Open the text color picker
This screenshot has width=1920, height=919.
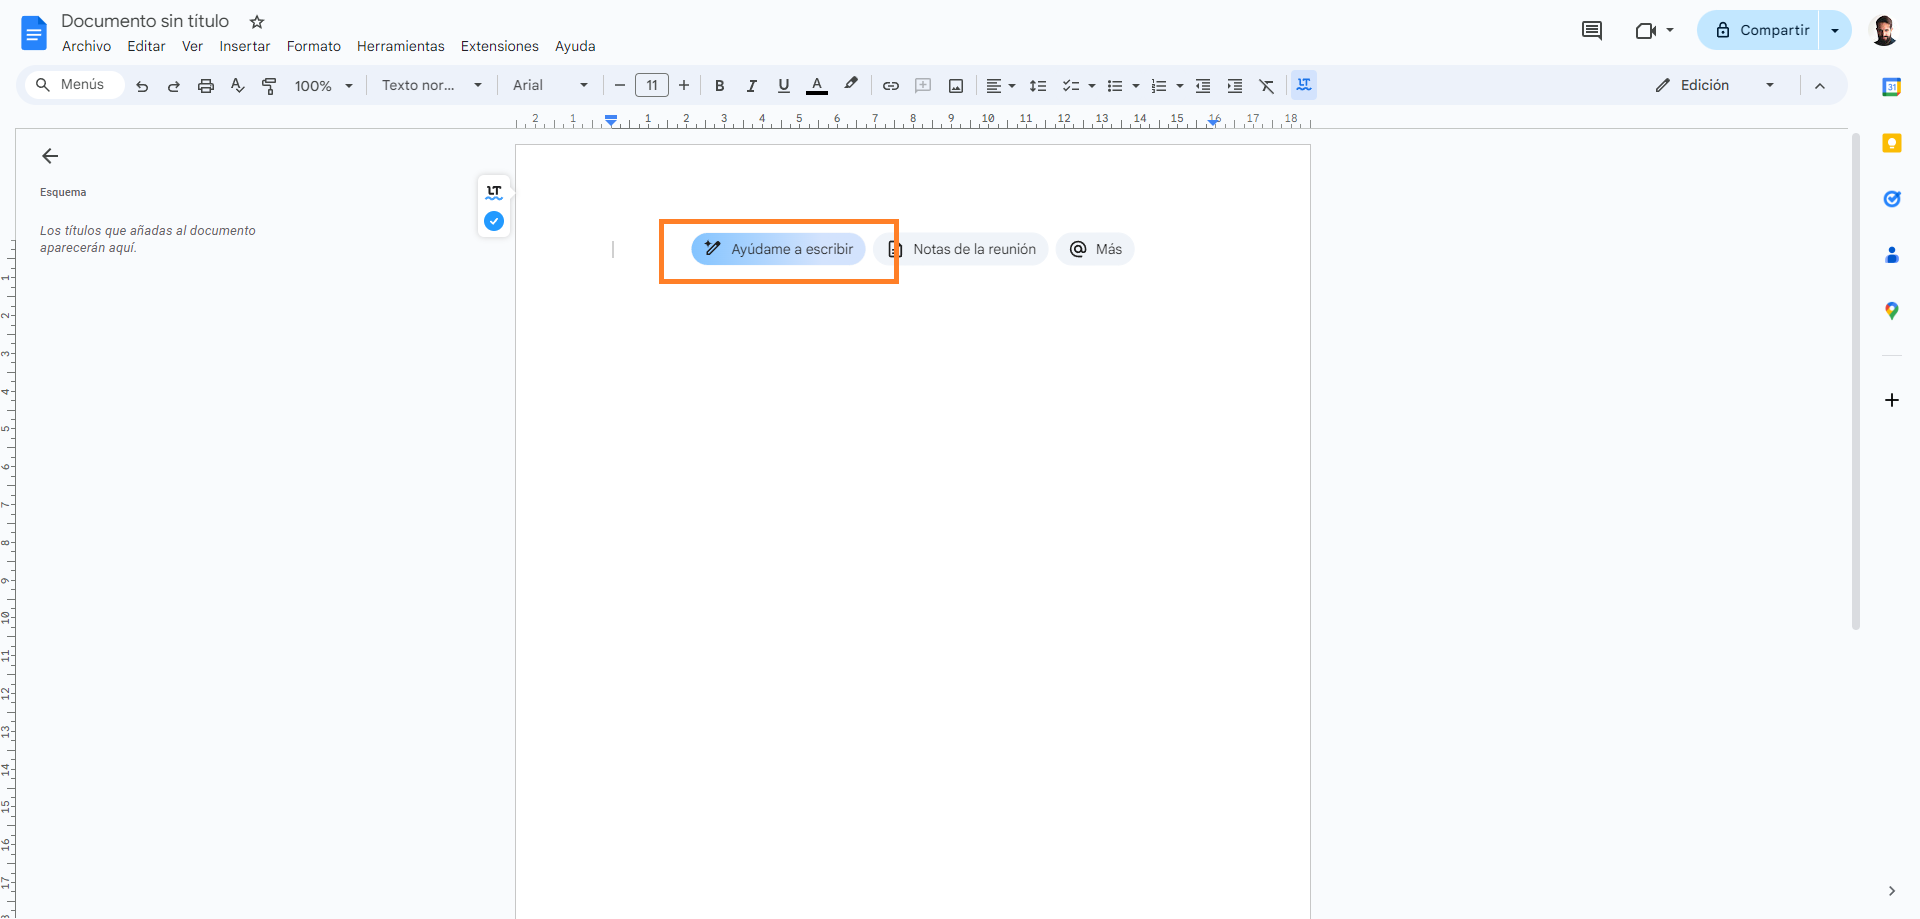(x=817, y=86)
